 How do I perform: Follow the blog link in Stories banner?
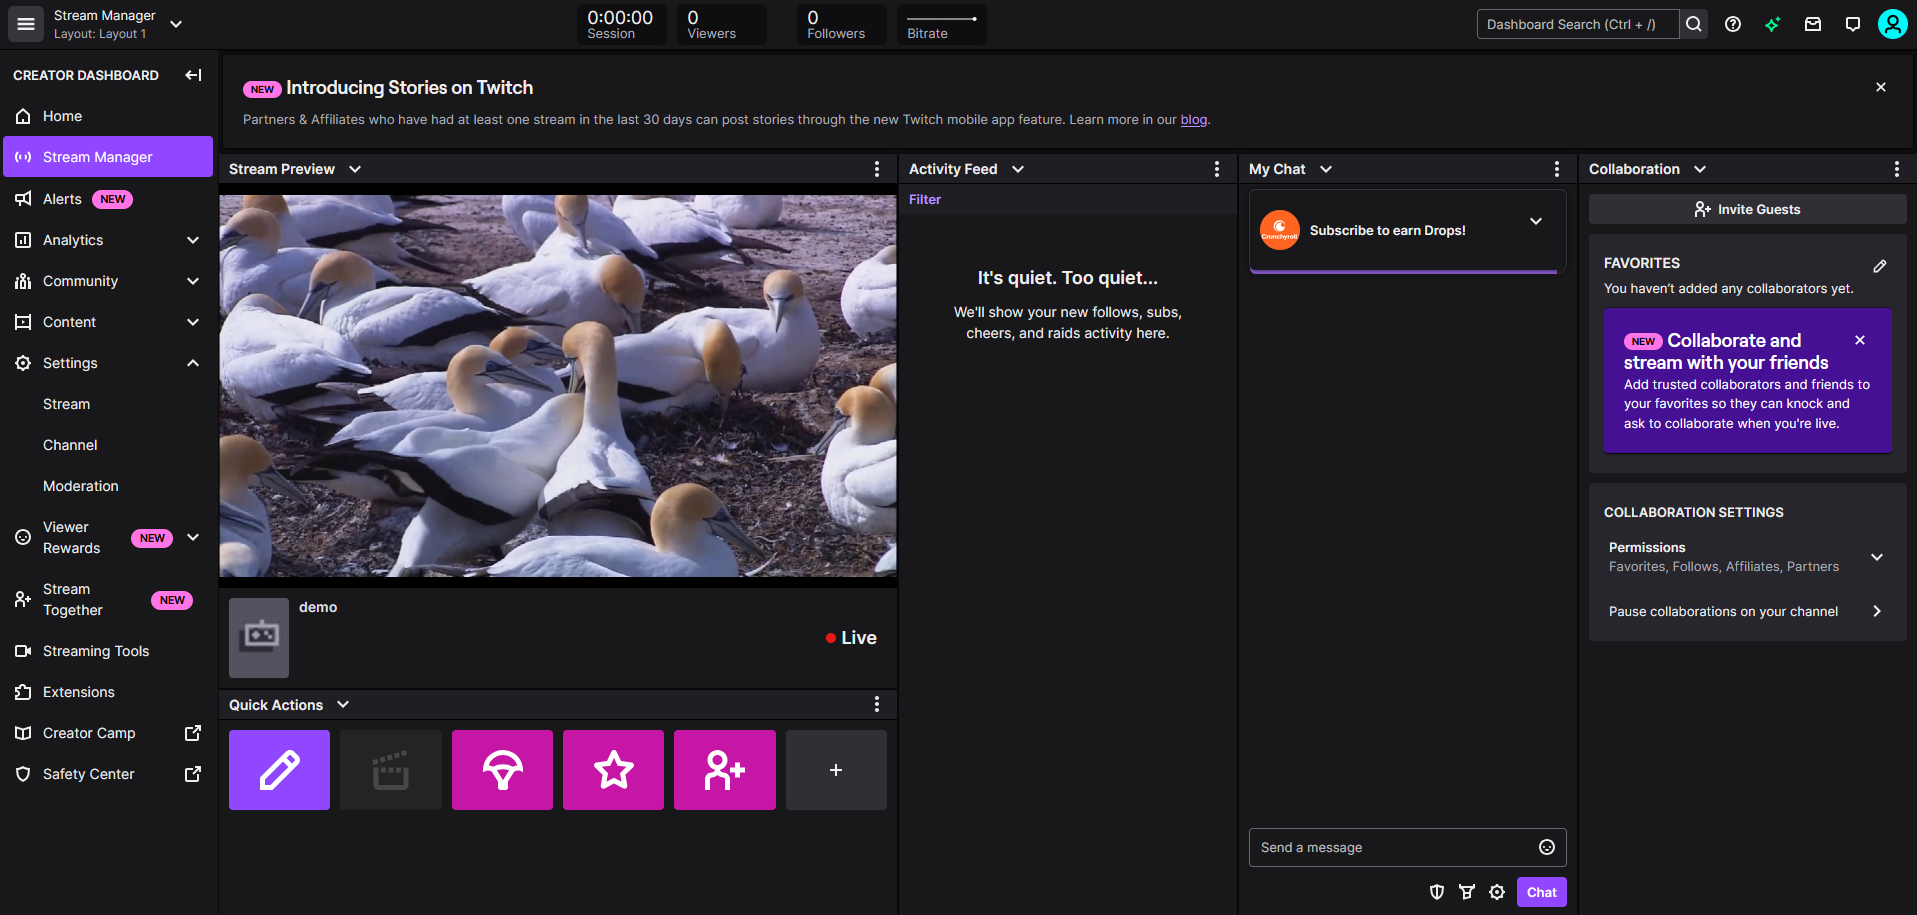point(1193,119)
